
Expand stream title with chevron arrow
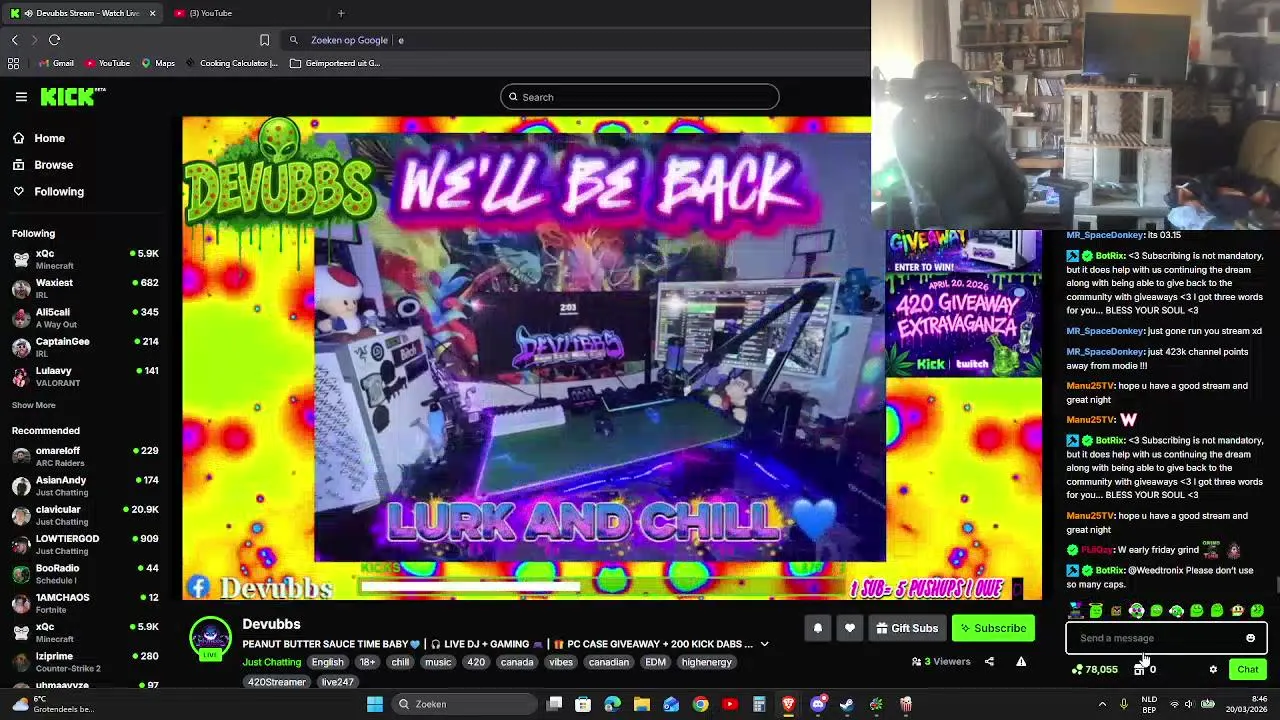764,644
